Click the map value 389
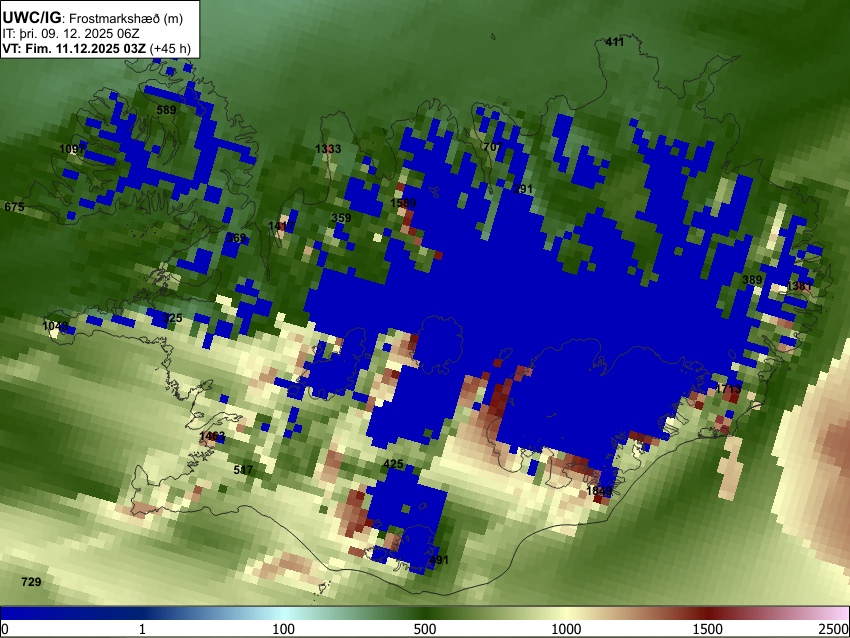Viewport: 850px width, 638px height. click(752, 280)
